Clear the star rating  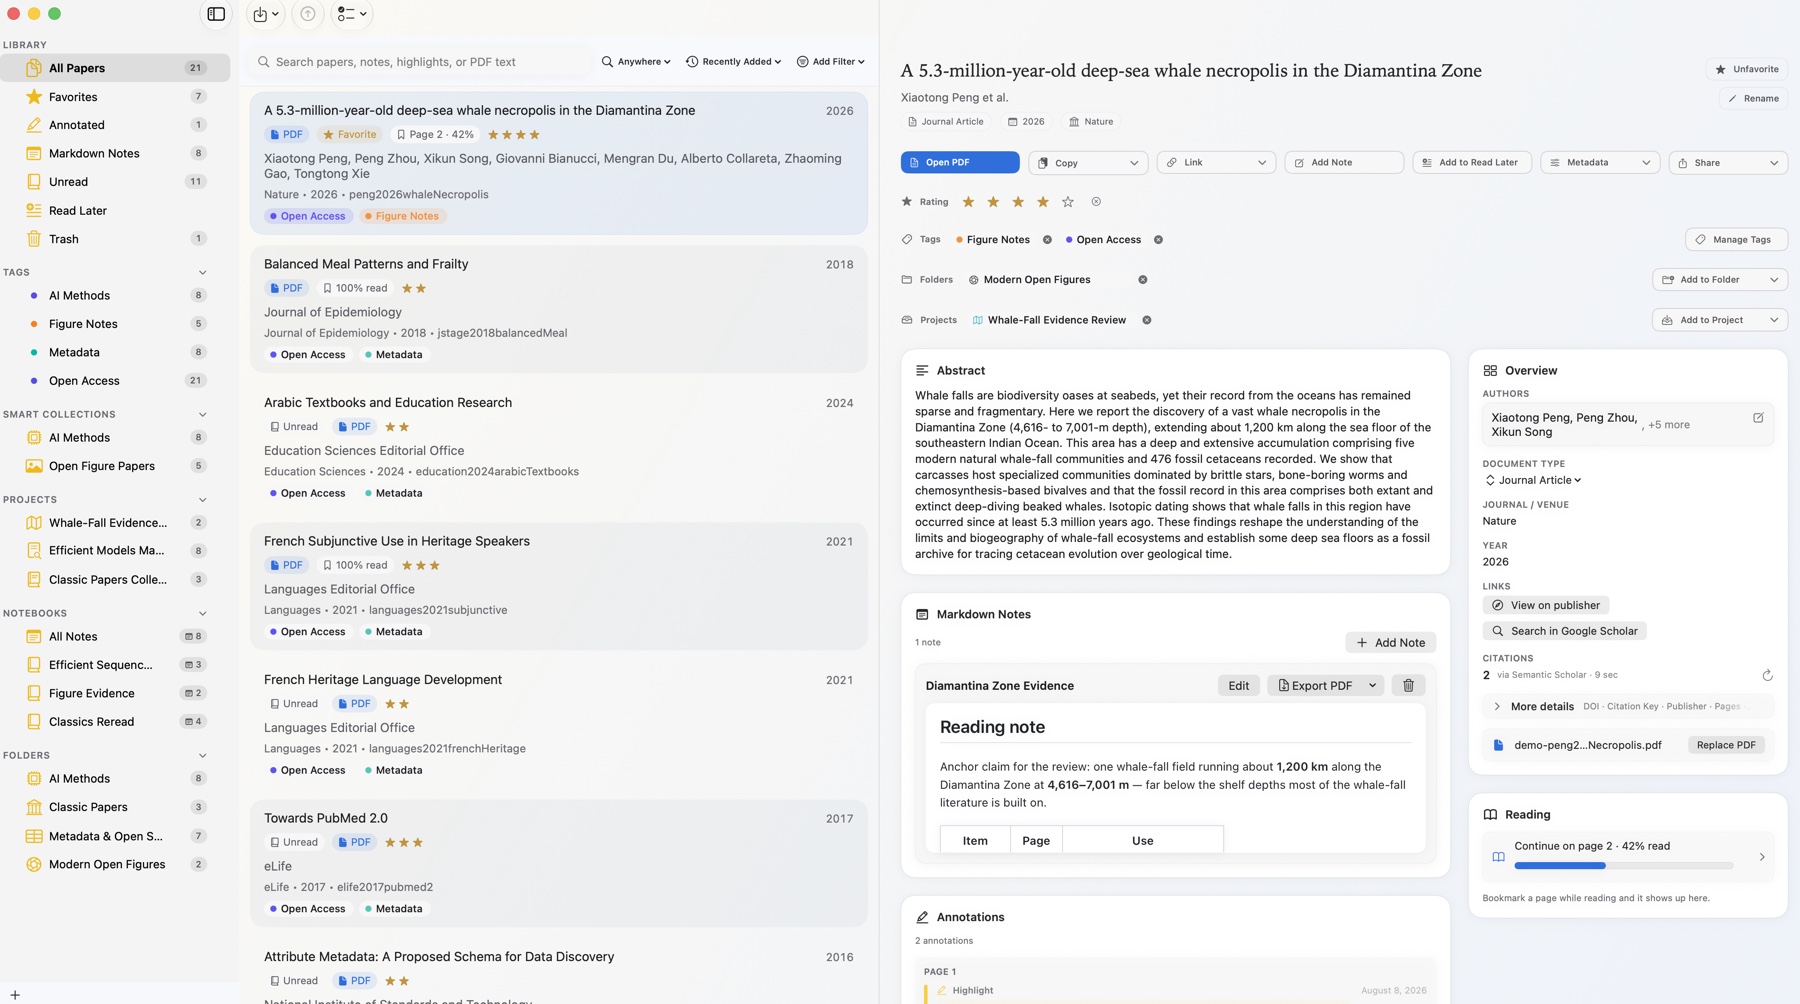click(1096, 202)
